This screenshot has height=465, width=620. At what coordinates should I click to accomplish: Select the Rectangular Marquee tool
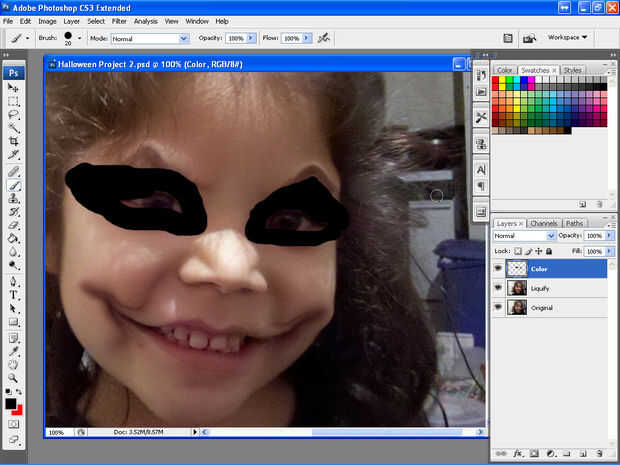point(13,102)
